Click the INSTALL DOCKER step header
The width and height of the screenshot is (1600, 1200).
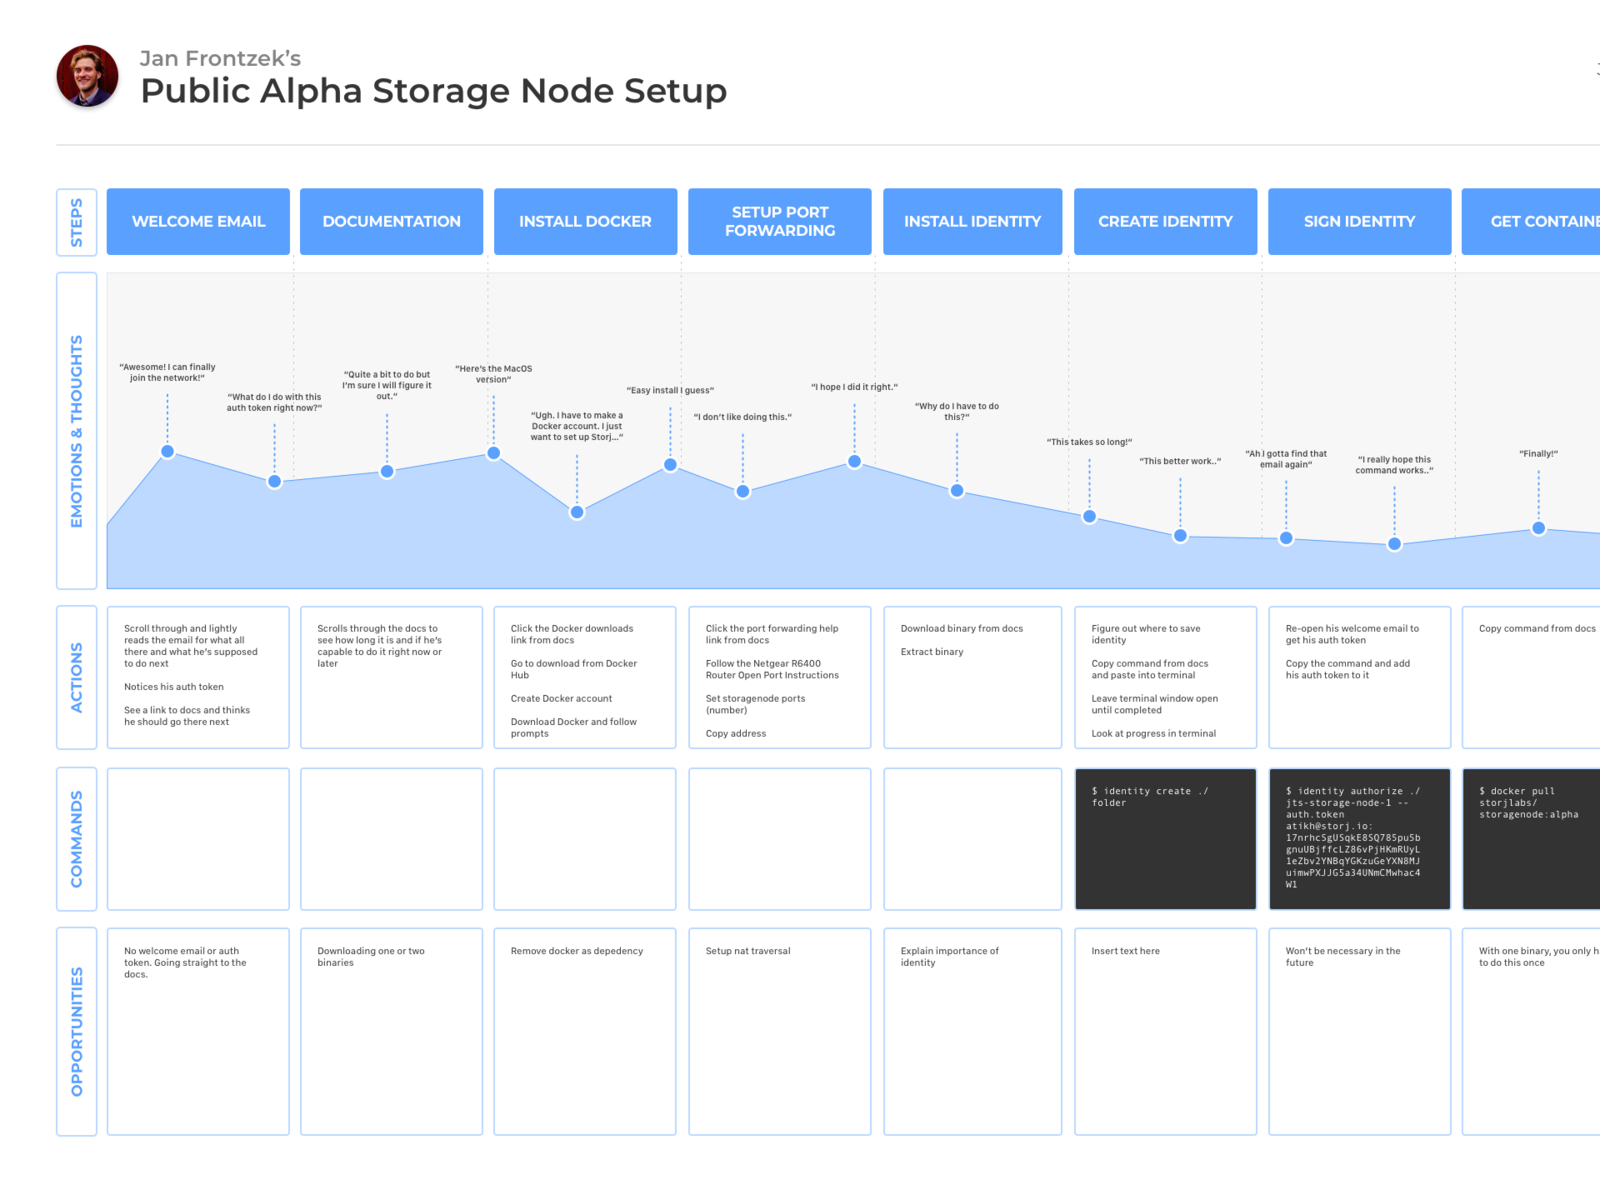tap(585, 221)
